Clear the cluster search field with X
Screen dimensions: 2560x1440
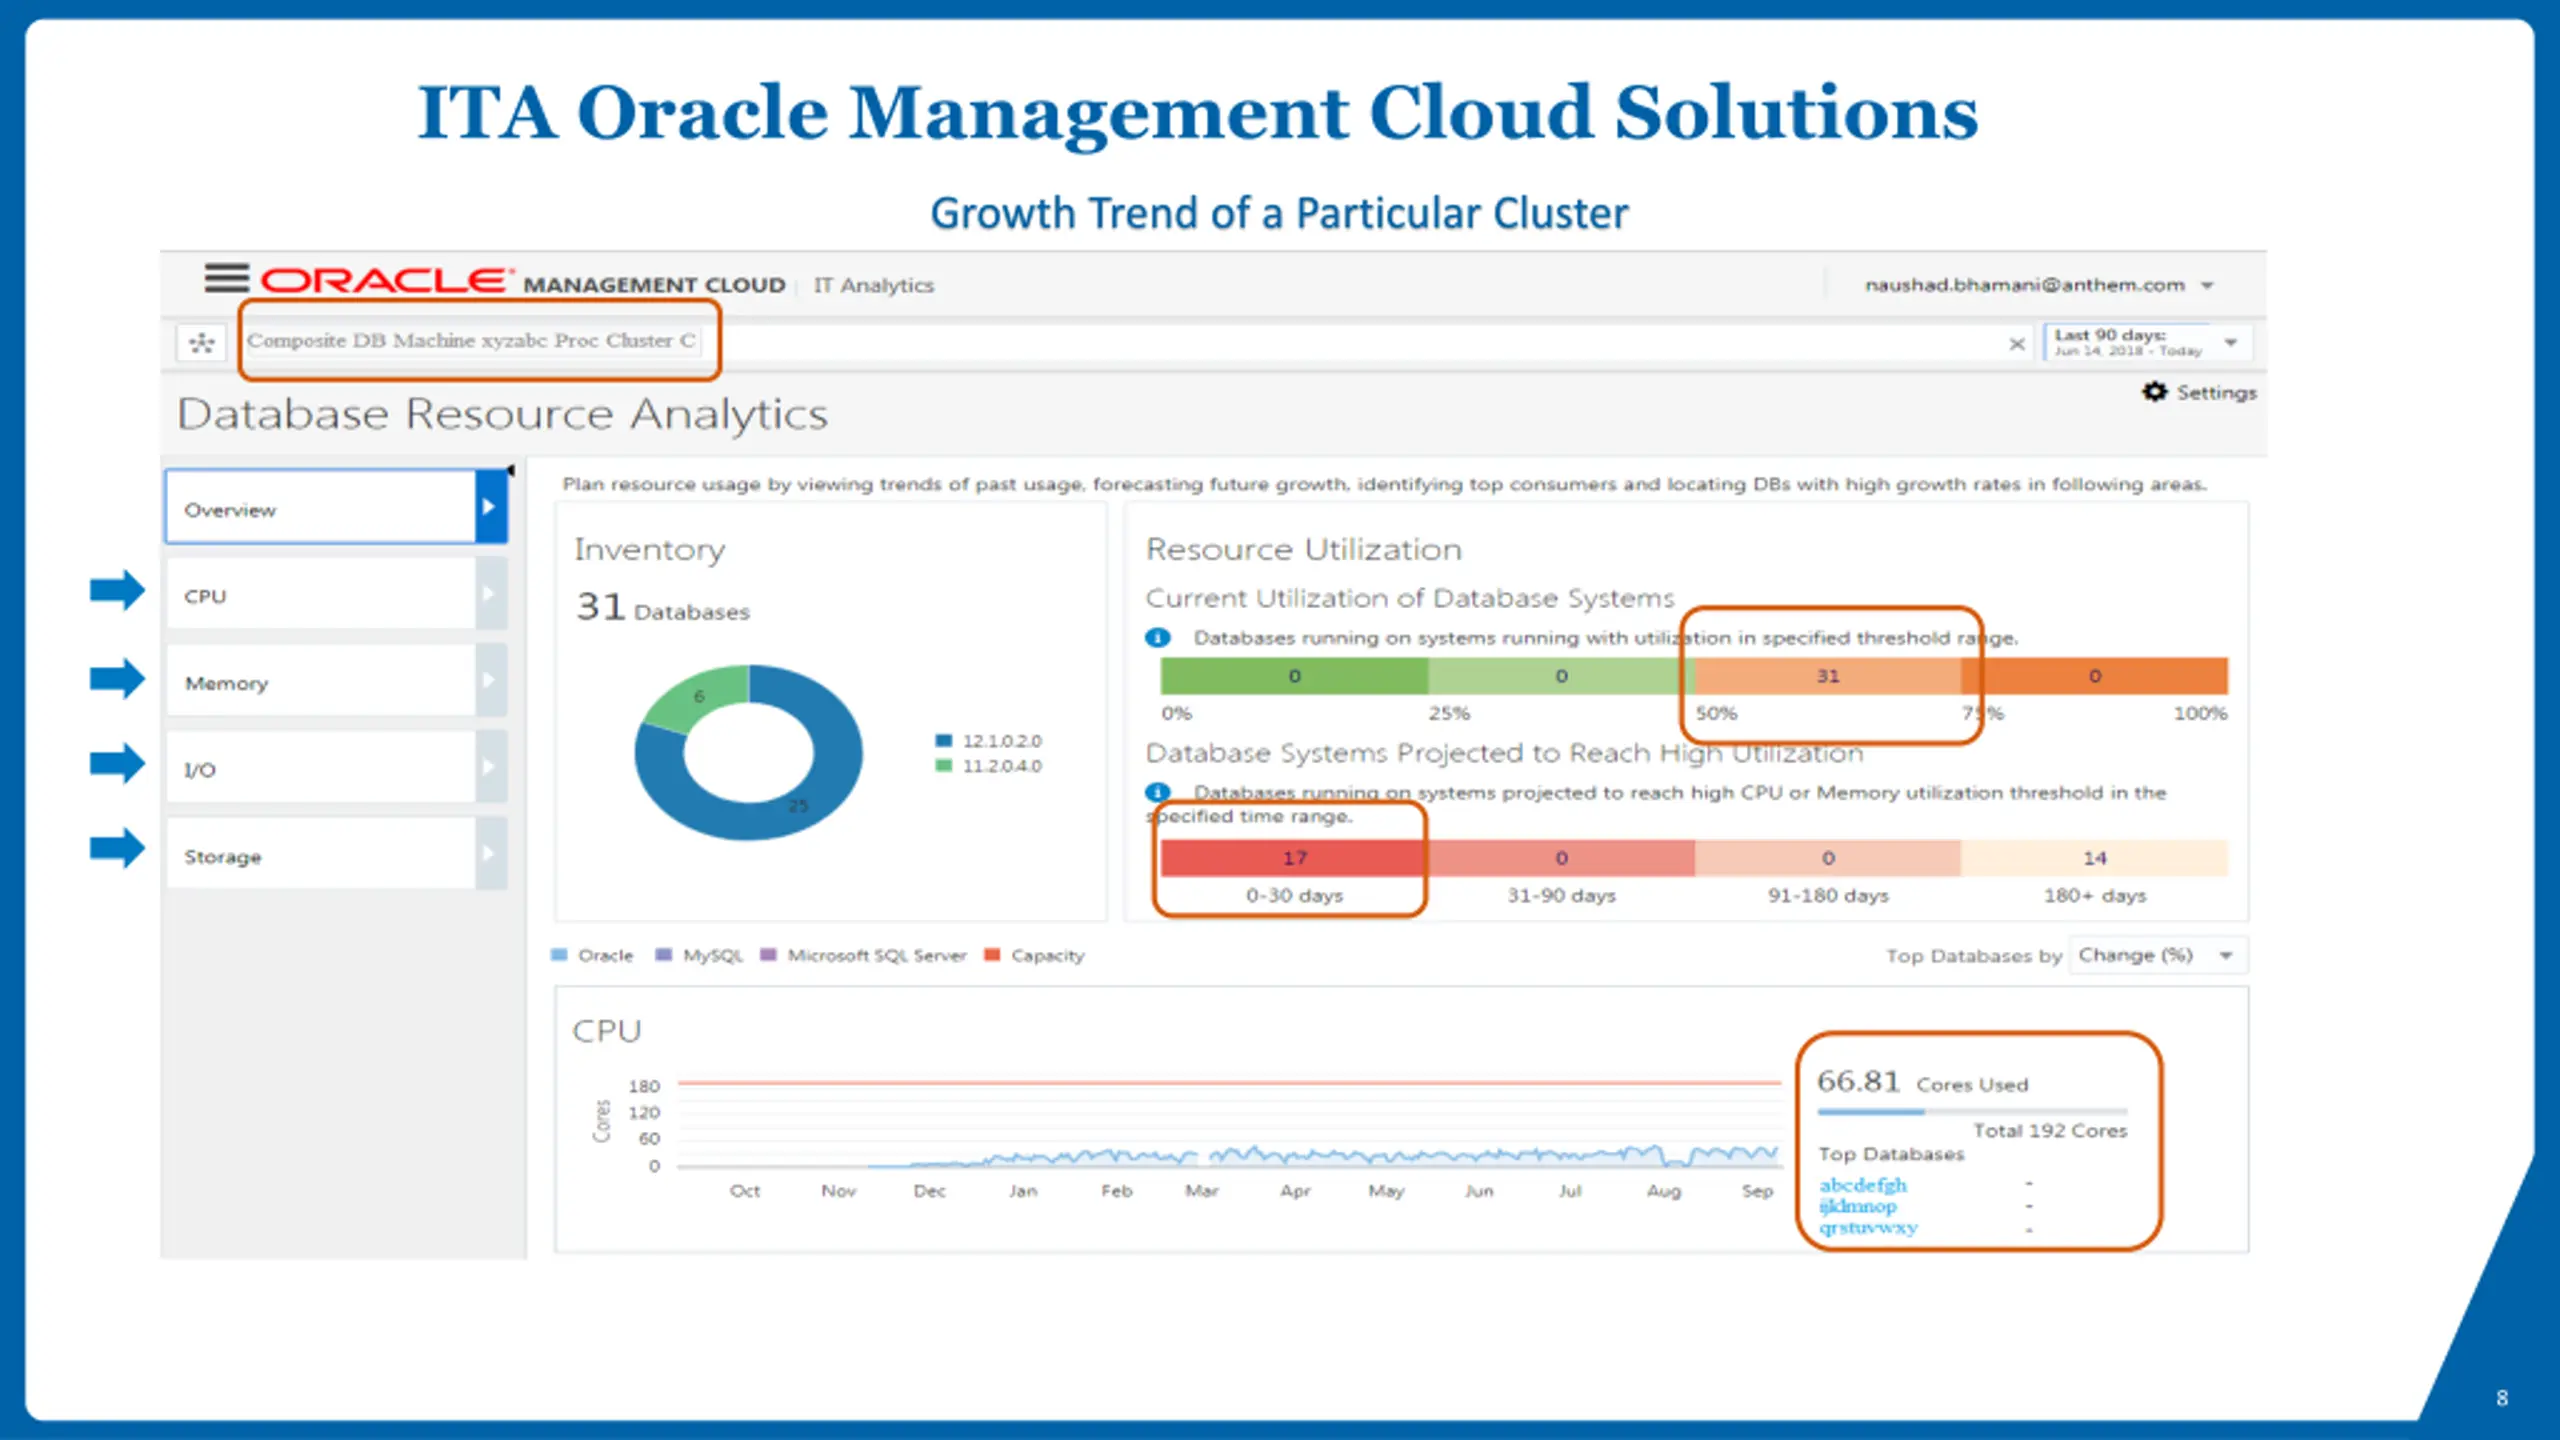coord(2017,344)
